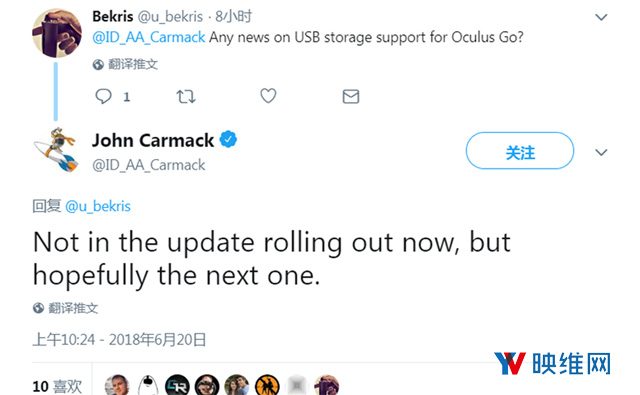This screenshot has width=640, height=395.
Task: Click the tweet timestamp 上午10:24 - 2018年6月20日
Action: [119, 340]
